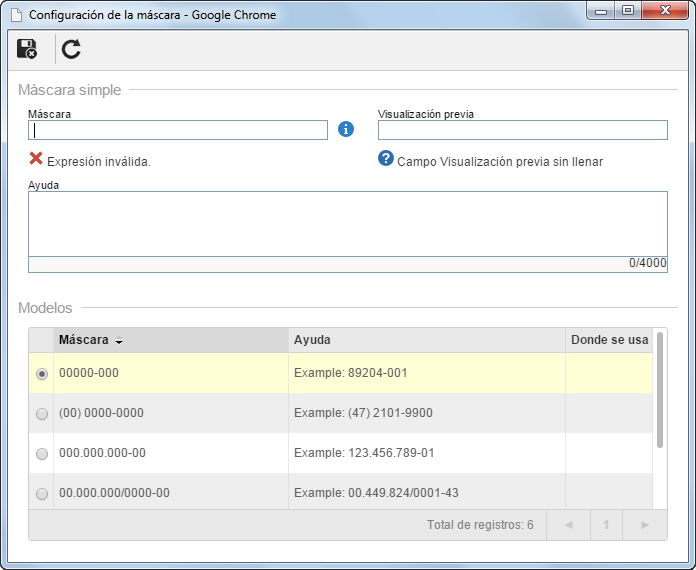The width and height of the screenshot is (696, 570).
Task: Click the Visualización previa field
Action: coord(522,130)
